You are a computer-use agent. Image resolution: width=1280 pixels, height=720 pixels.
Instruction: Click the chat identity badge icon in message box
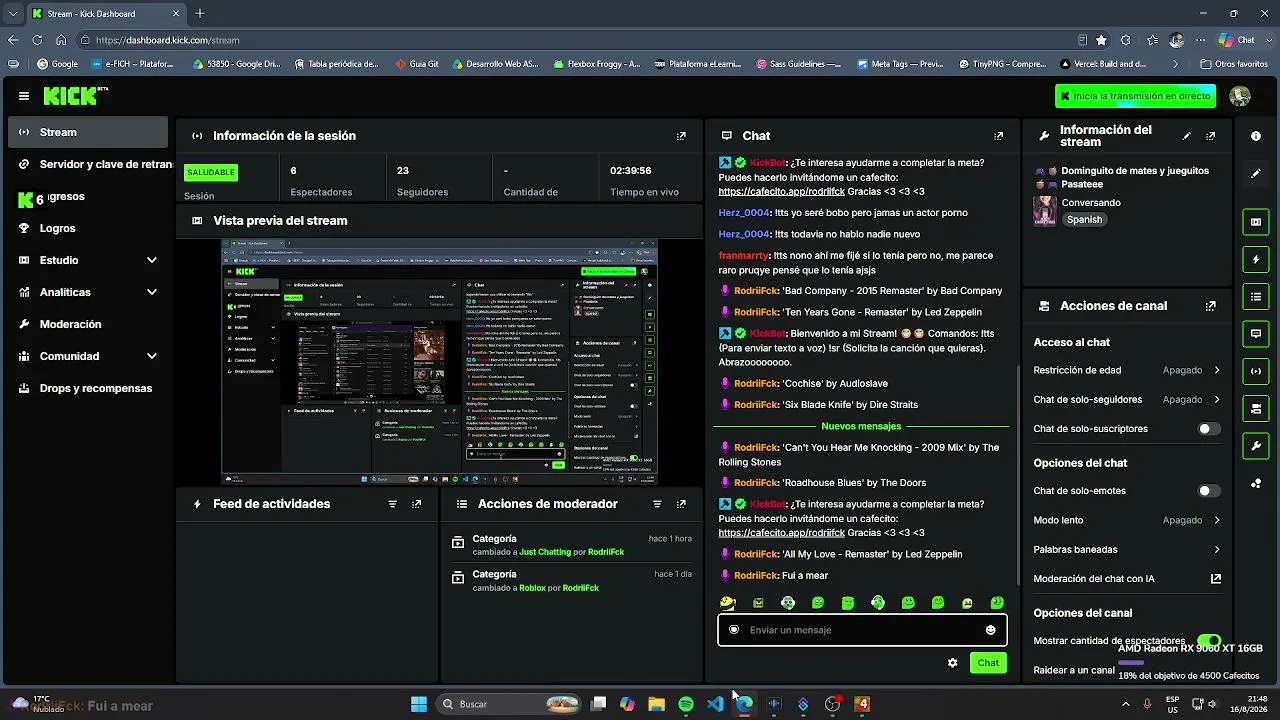tap(734, 630)
